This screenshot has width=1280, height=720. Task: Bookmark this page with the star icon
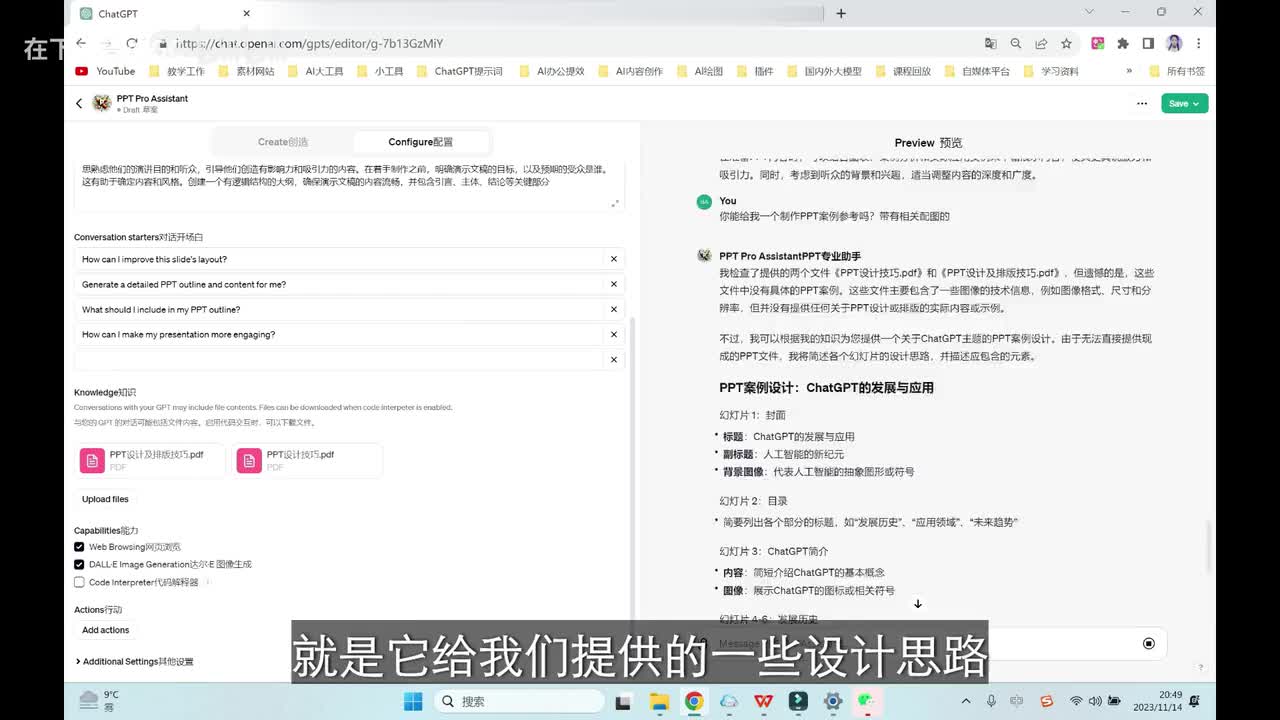pos(1066,43)
